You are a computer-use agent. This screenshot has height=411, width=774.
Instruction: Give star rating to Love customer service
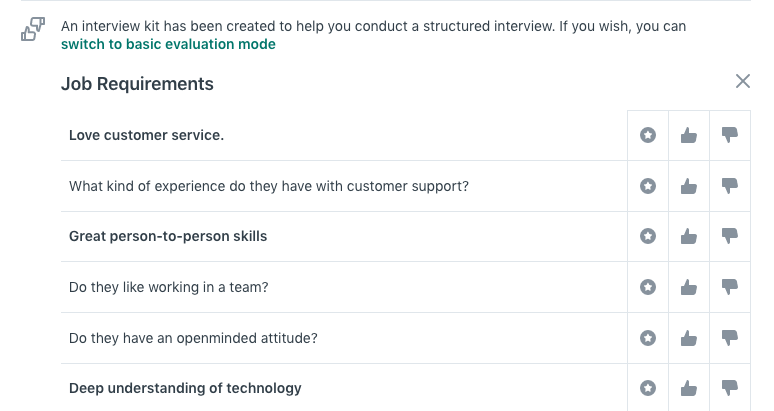pos(648,135)
